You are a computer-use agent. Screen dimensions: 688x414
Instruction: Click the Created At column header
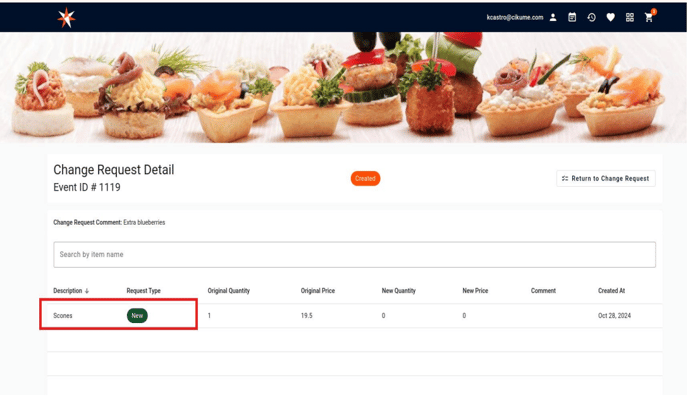[x=611, y=291]
